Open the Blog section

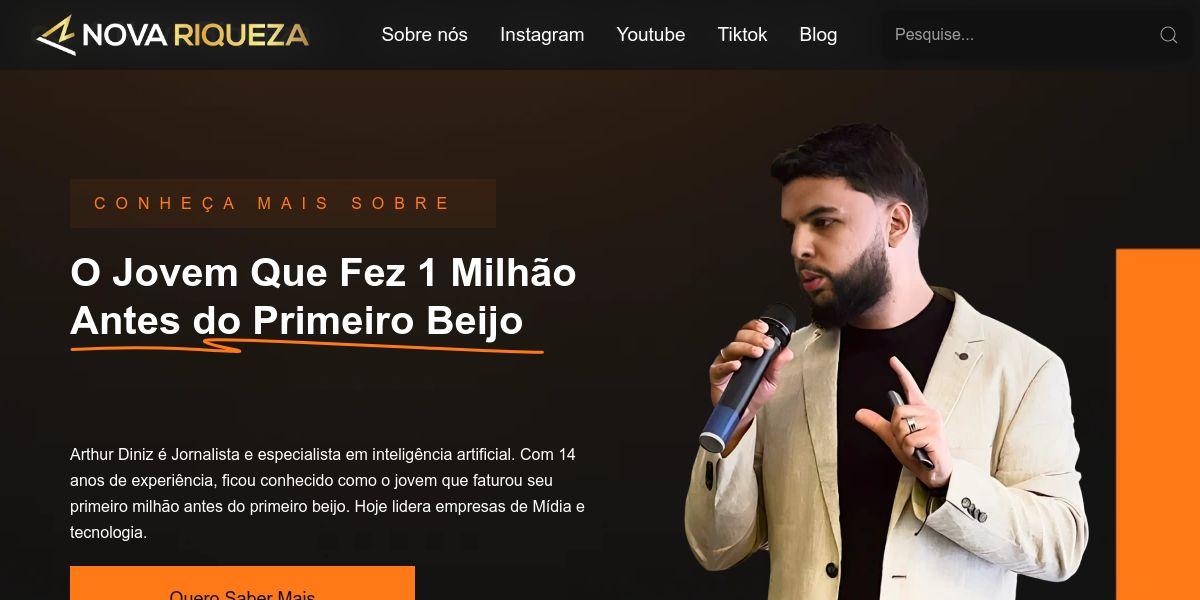[x=818, y=34]
